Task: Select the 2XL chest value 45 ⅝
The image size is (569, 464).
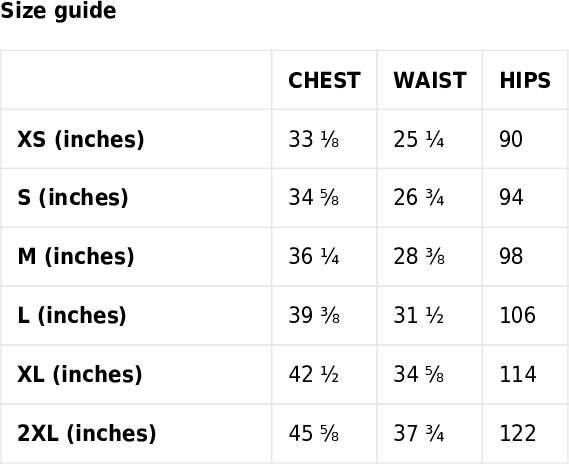Action: tap(314, 433)
